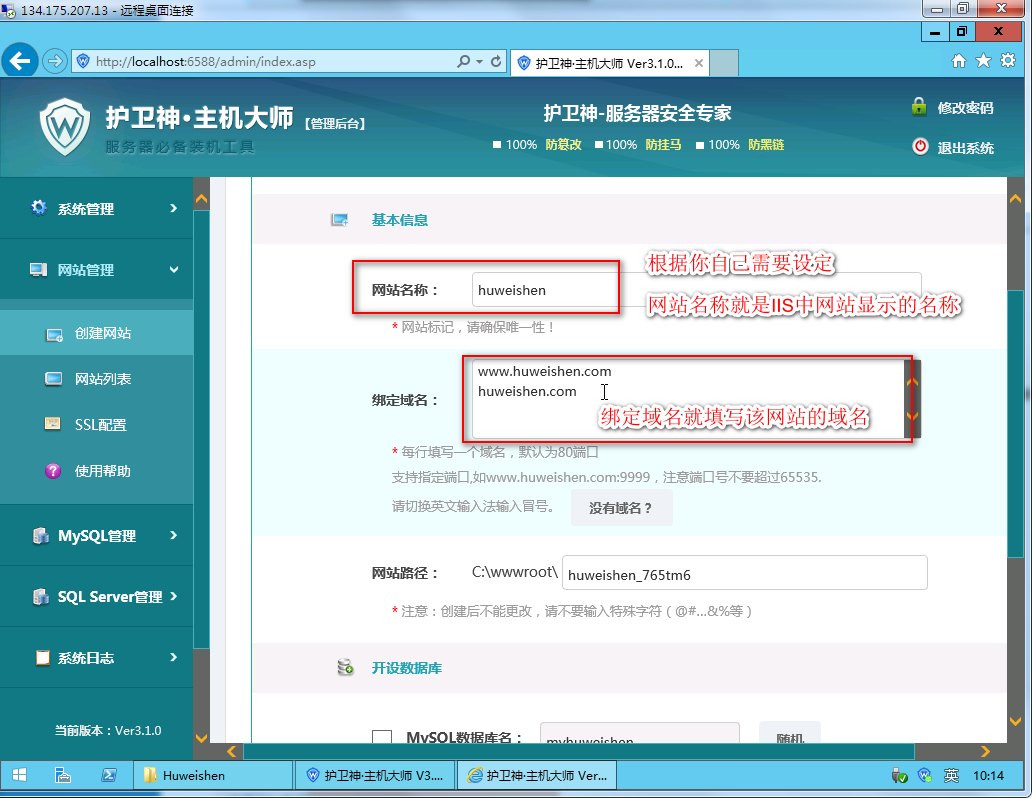
Task: Toggle the MySQL数据库名 checkbox
Action: (x=382, y=738)
